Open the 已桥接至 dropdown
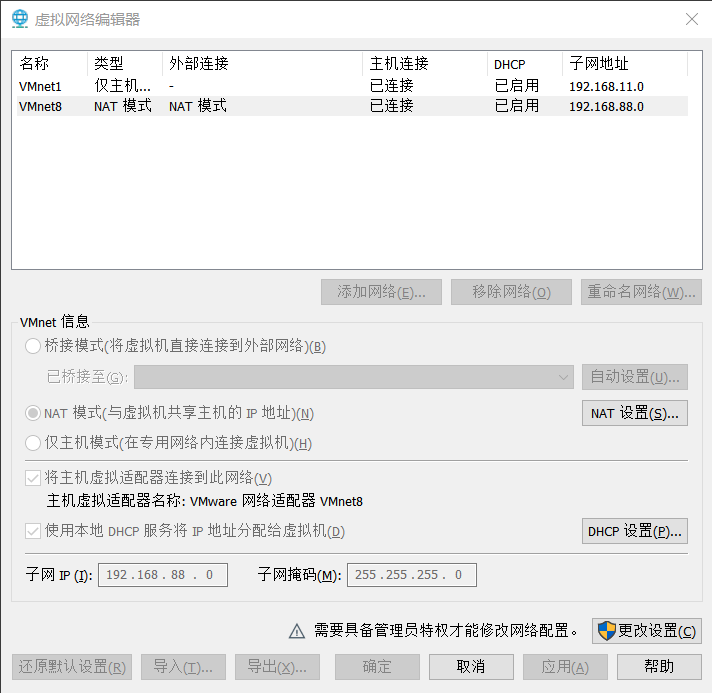Screen dimensions: 712x693 pos(354,377)
